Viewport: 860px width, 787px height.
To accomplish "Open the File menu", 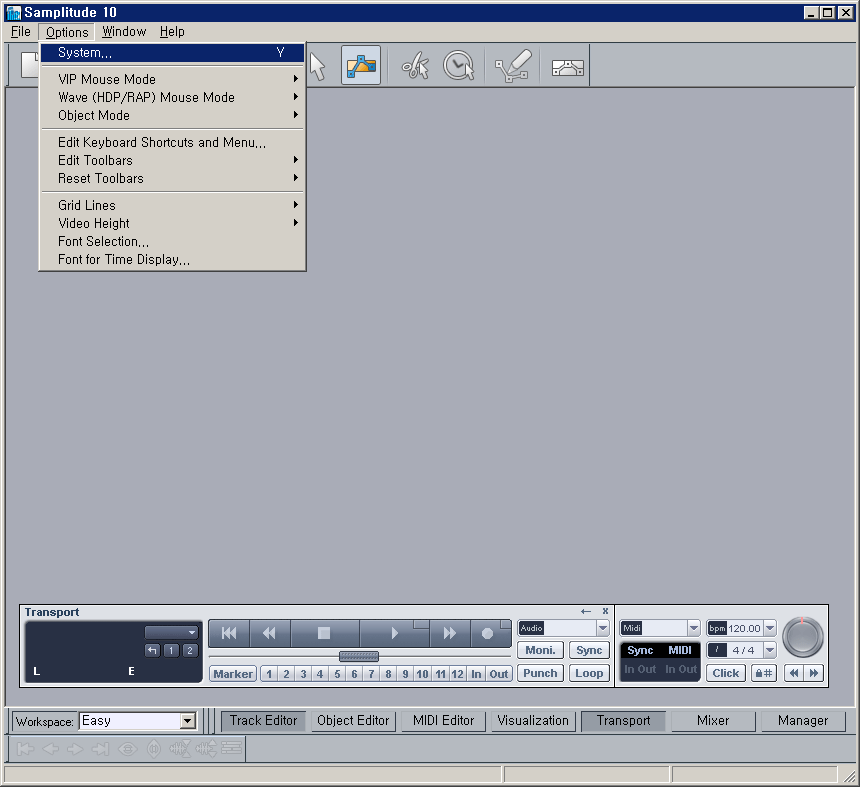I will coord(21,32).
